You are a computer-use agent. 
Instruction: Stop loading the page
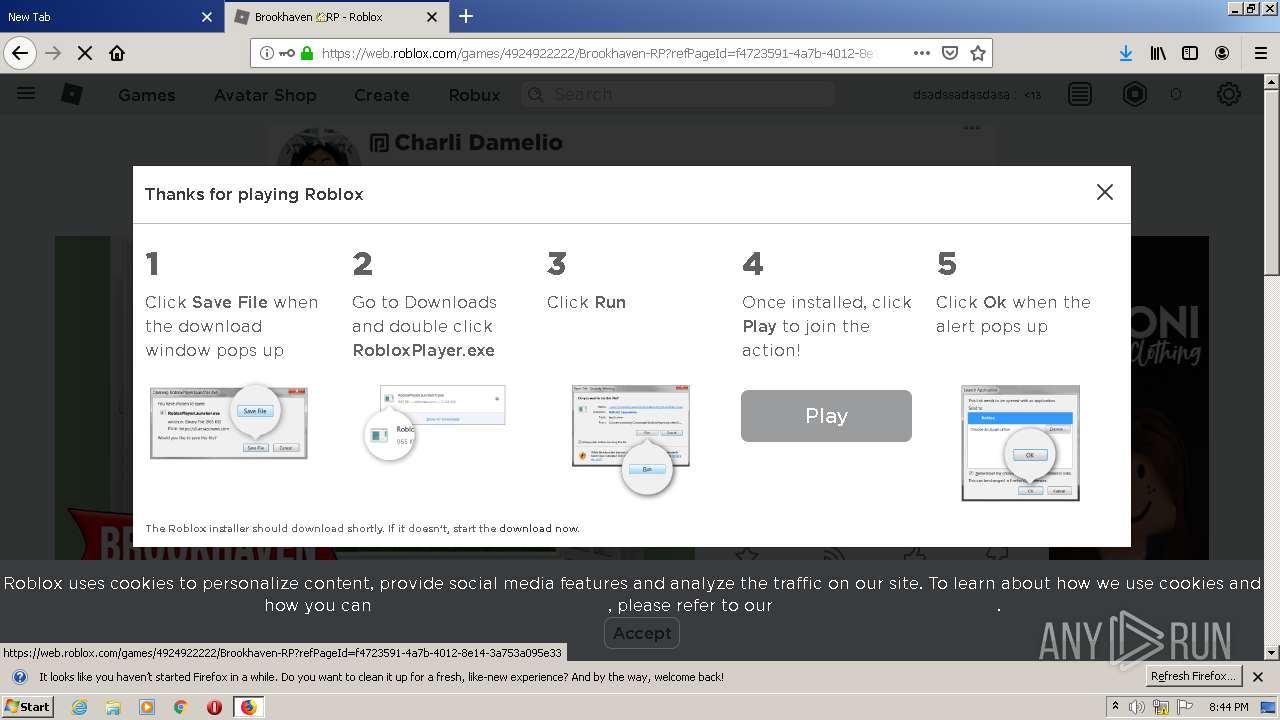coord(85,53)
